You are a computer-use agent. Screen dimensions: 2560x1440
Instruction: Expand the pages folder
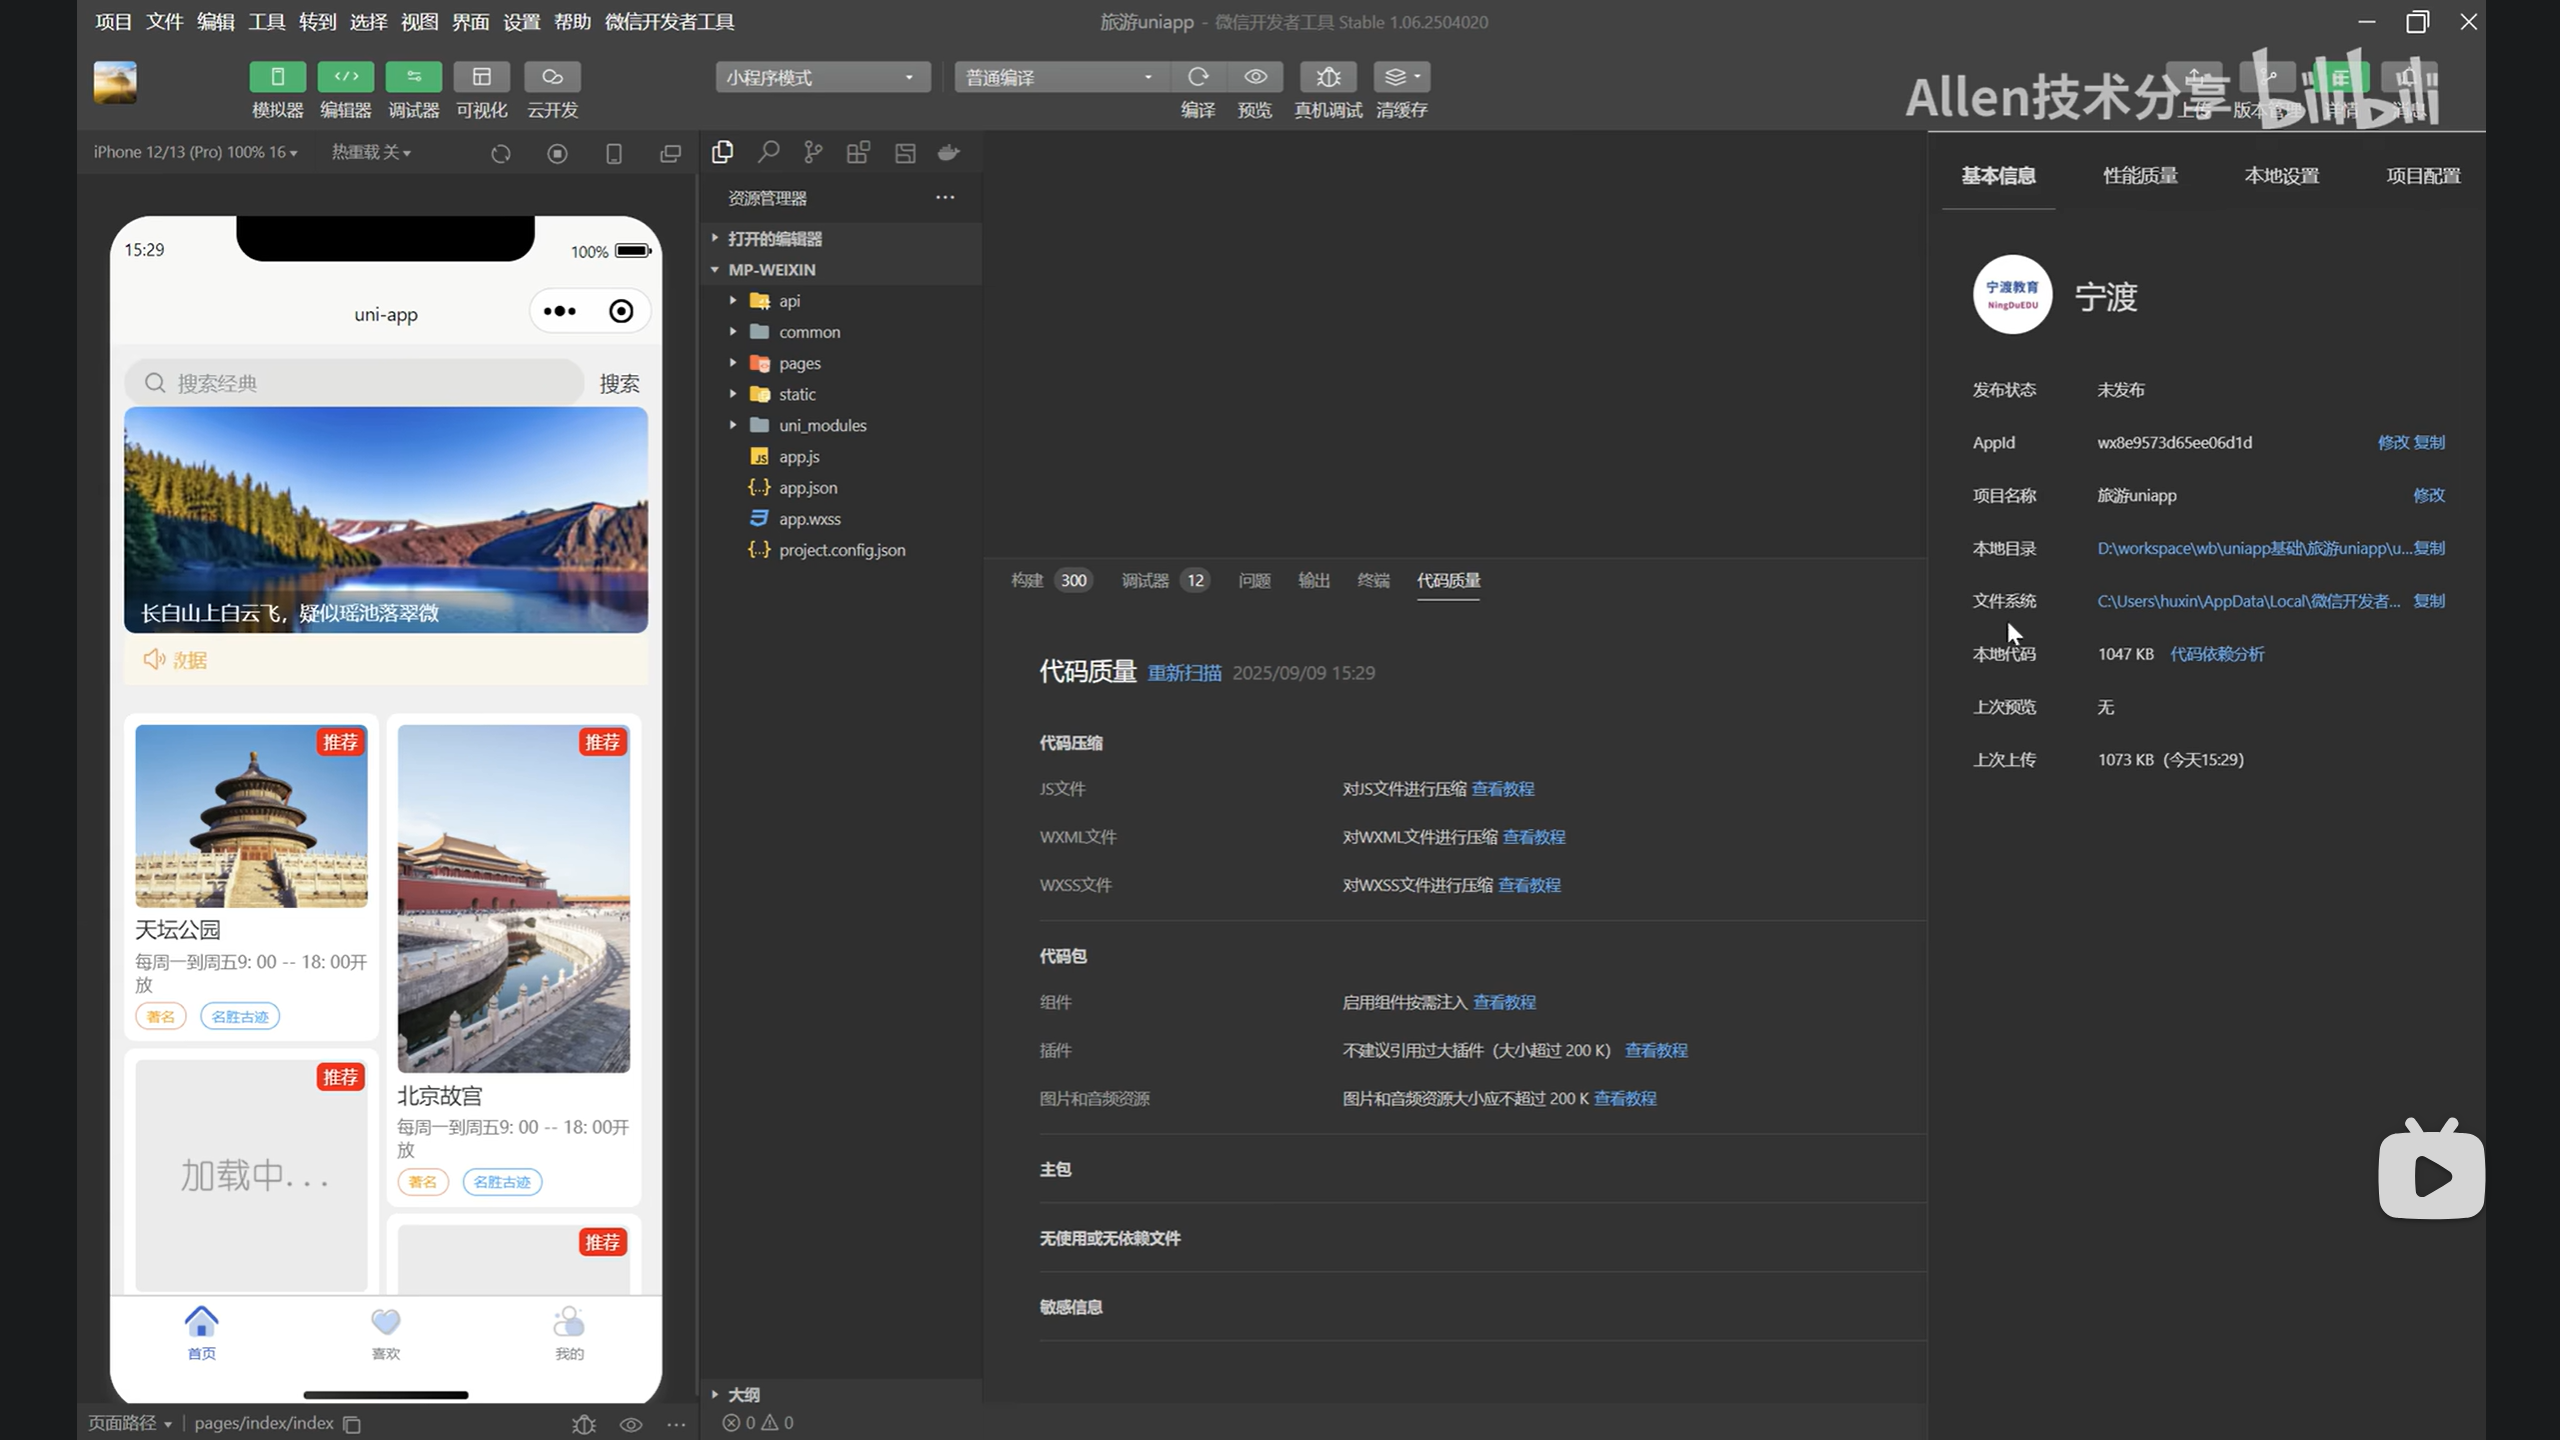[x=799, y=363]
